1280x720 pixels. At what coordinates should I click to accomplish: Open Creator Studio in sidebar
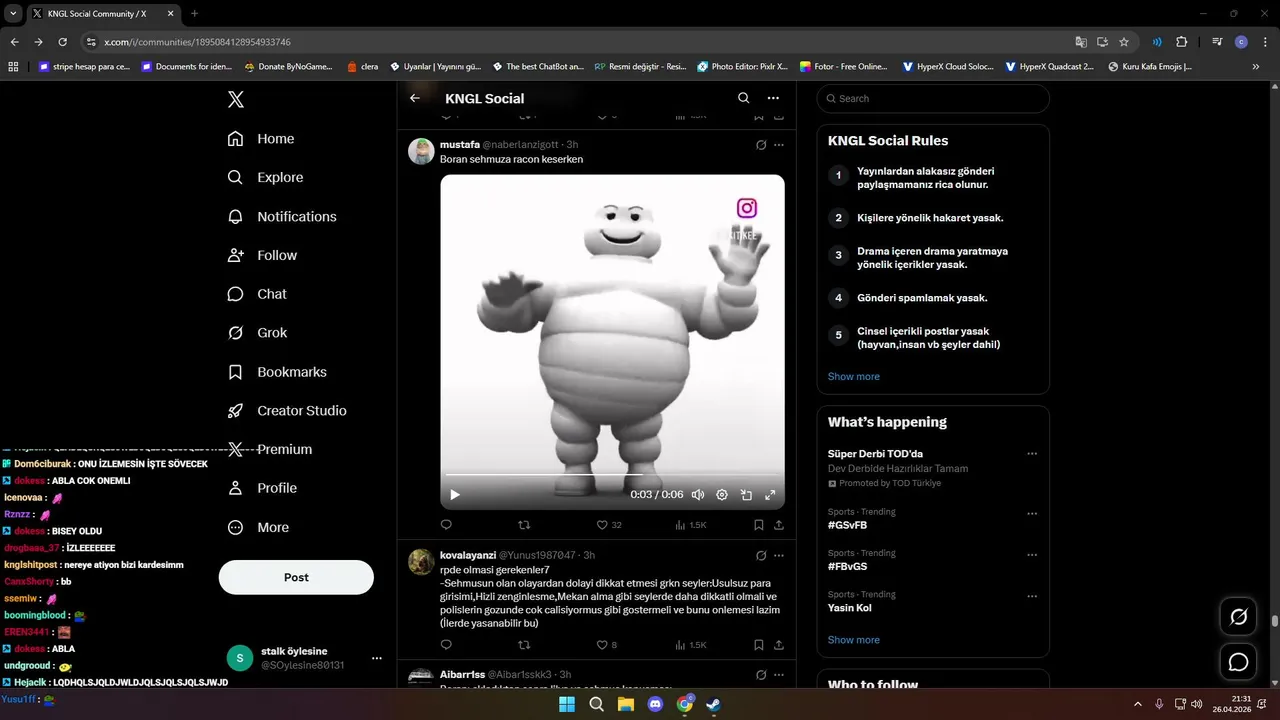click(x=287, y=410)
